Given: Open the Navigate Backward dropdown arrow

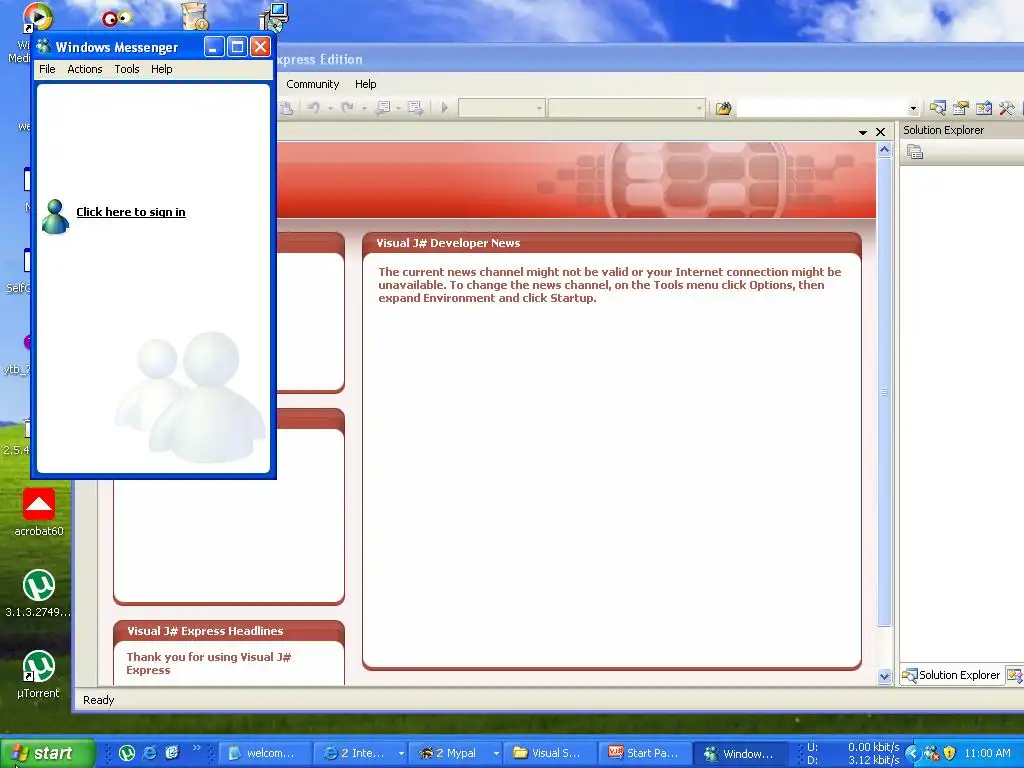Looking at the screenshot, I should point(398,108).
